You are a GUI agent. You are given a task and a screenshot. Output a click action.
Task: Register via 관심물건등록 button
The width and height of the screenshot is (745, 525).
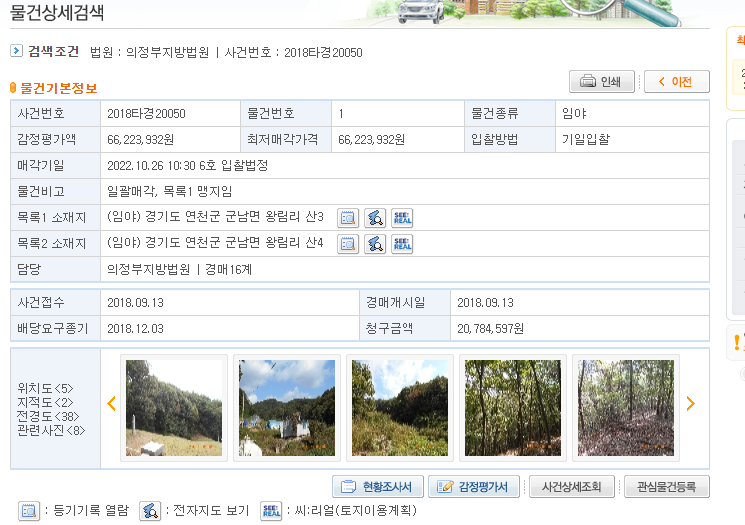[x=667, y=487]
